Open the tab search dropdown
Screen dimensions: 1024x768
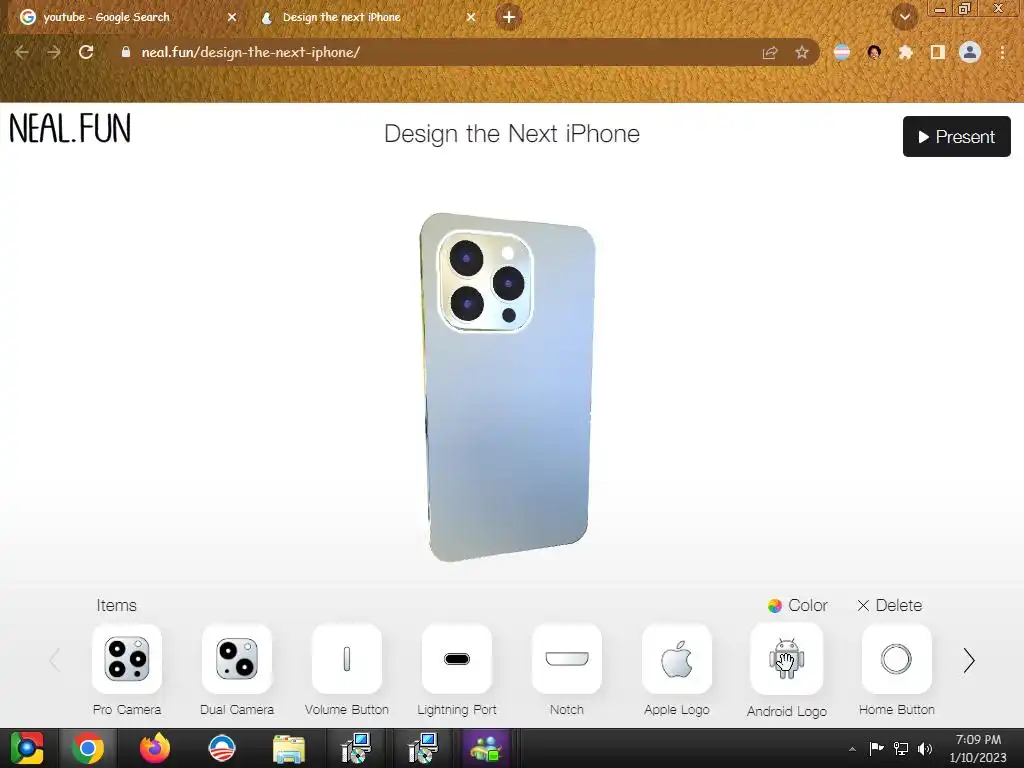coord(905,17)
